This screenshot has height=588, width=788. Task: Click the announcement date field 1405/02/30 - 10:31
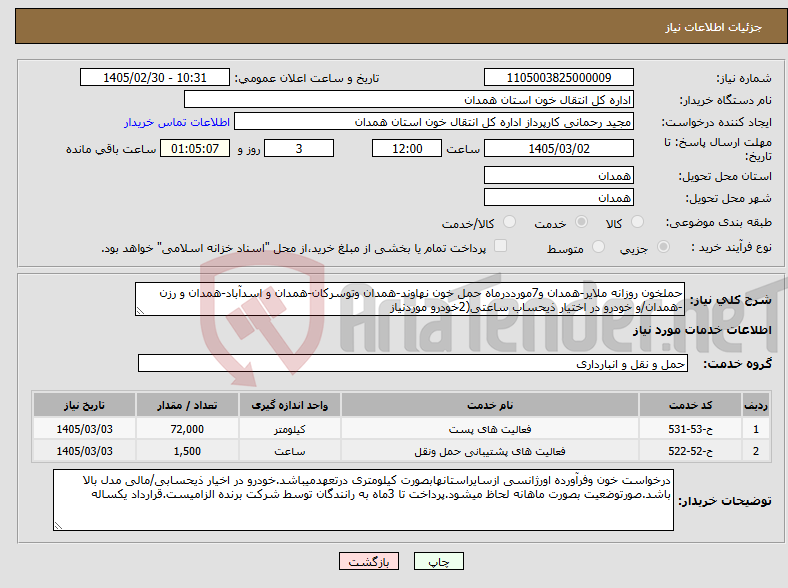[x=155, y=77]
